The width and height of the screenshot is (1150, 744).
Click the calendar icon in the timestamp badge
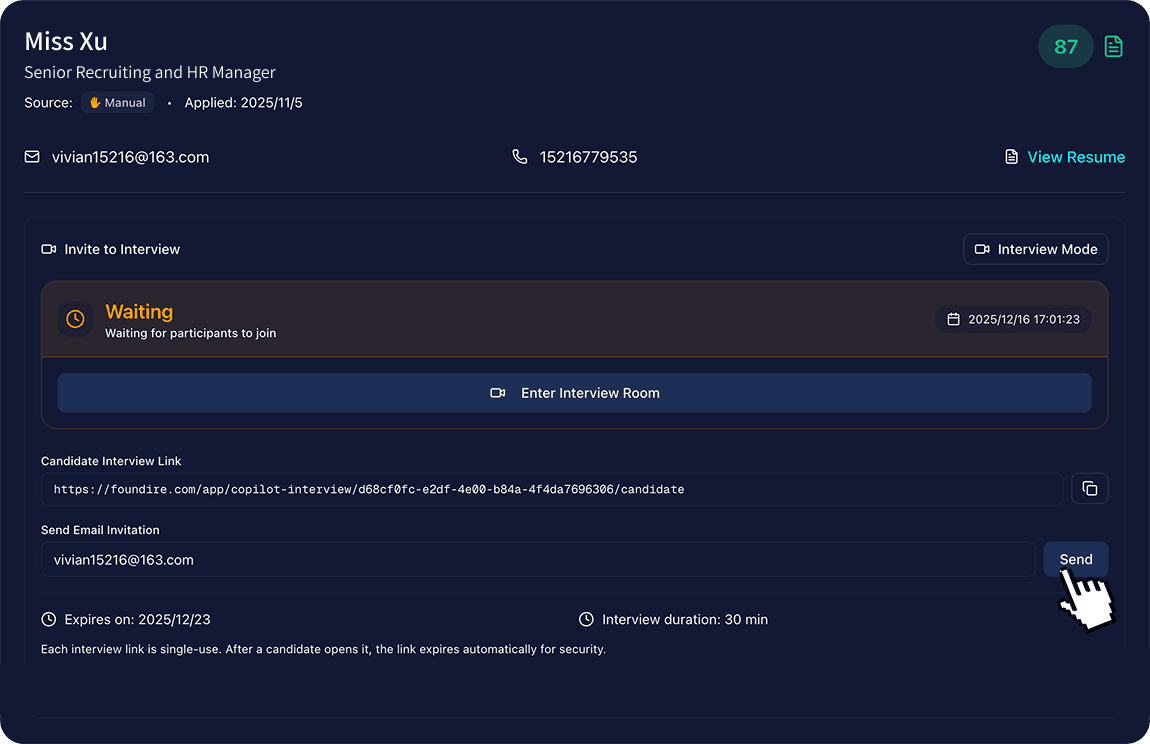[953, 320]
